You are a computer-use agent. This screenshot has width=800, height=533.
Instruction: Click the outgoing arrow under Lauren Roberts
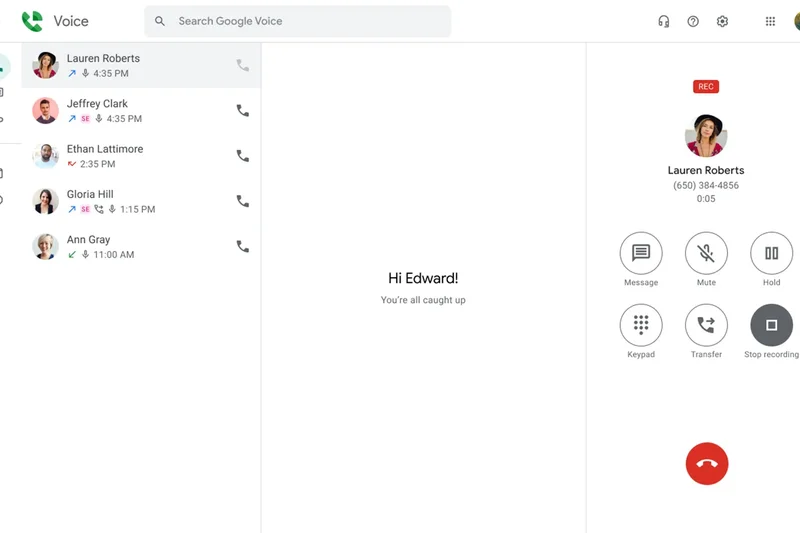[x=72, y=73]
